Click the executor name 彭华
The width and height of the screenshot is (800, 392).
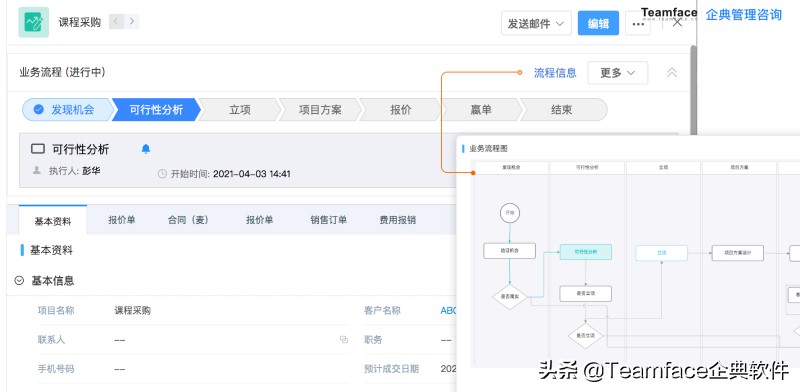pos(91,171)
